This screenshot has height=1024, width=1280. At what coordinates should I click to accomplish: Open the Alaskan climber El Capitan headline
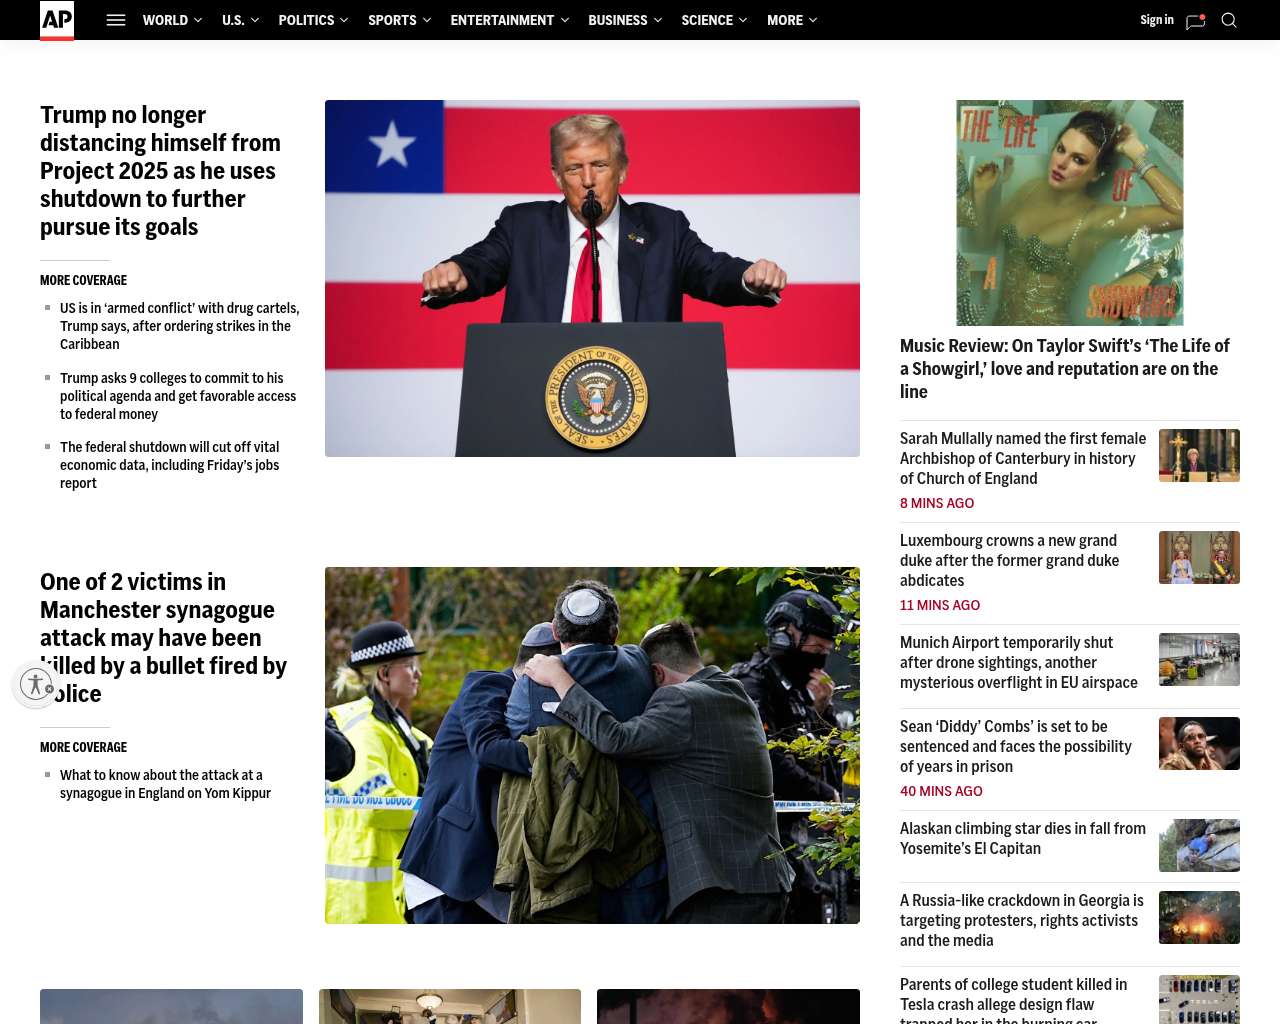(1023, 839)
